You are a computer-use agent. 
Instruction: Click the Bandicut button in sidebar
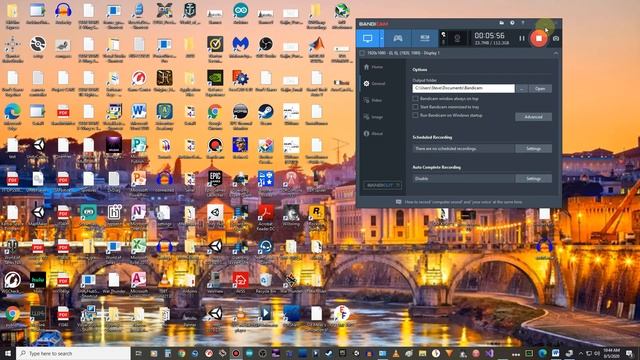point(382,185)
